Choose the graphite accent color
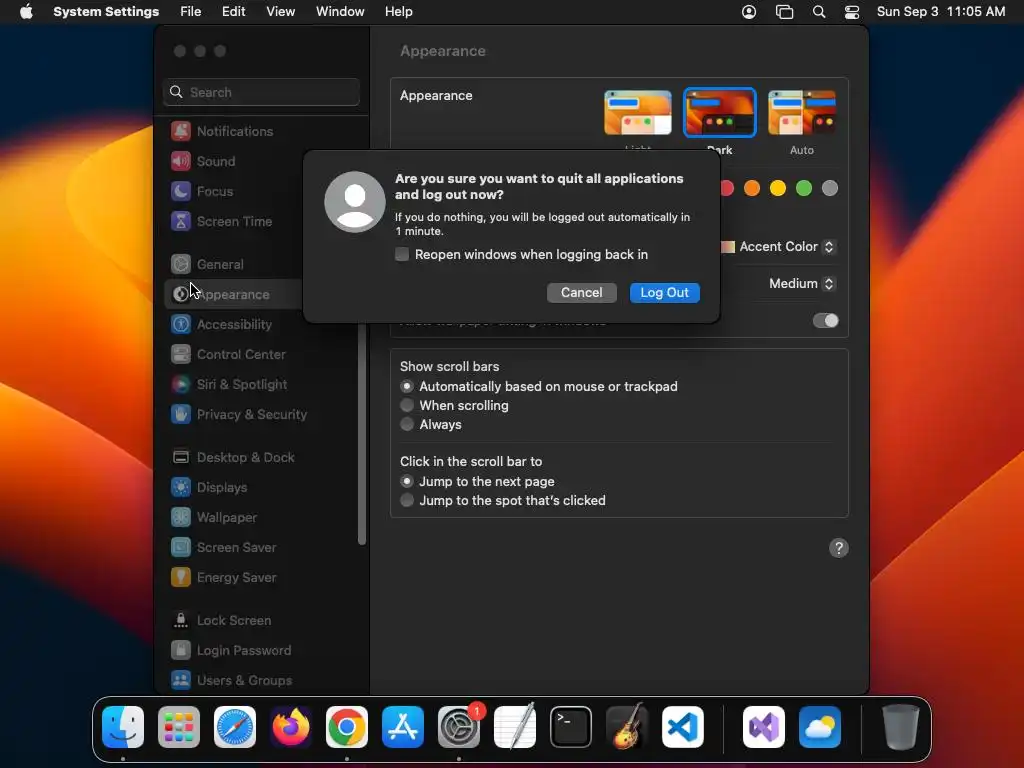The image size is (1024, 768). pos(829,188)
